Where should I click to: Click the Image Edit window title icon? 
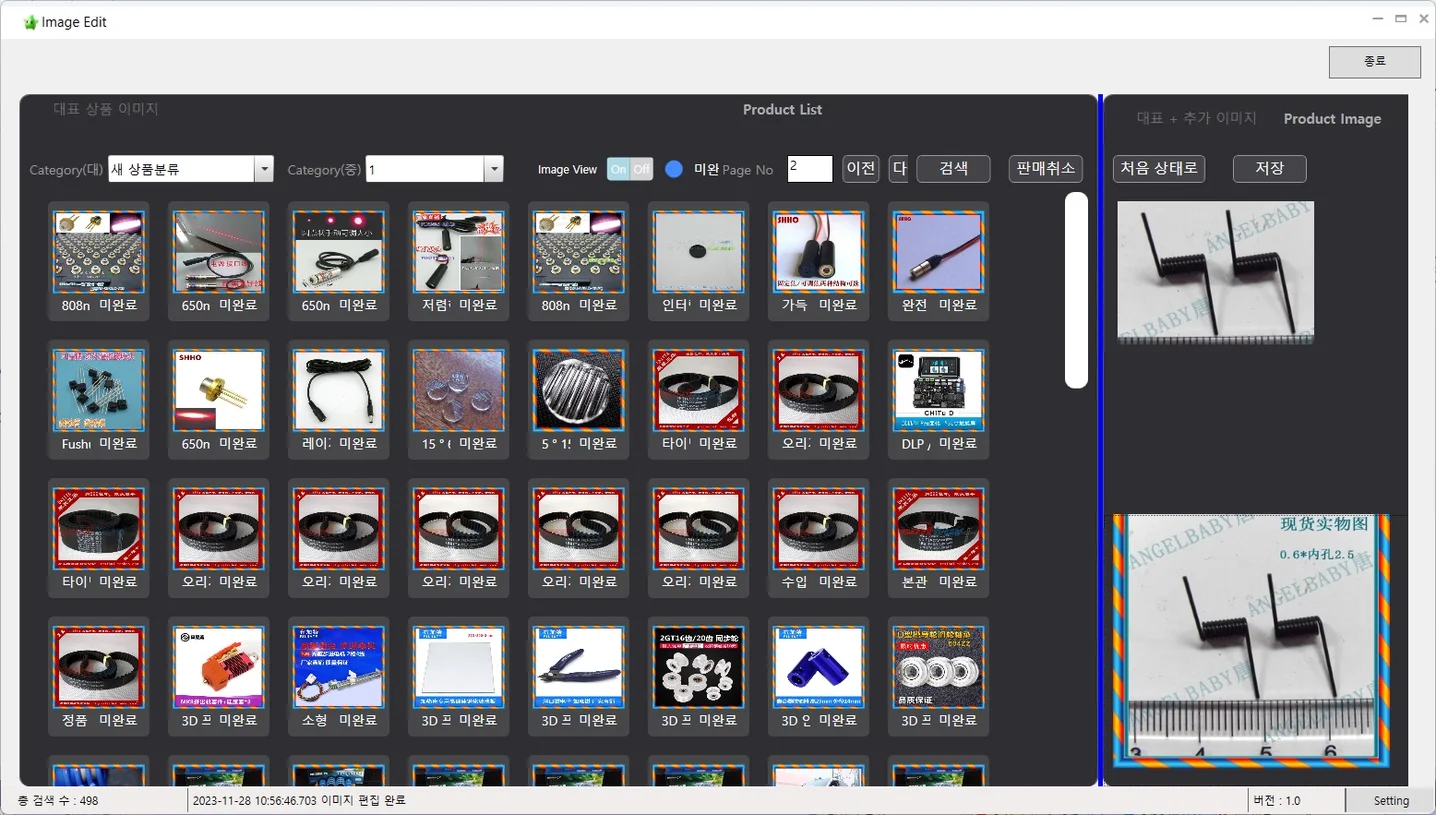(x=30, y=22)
